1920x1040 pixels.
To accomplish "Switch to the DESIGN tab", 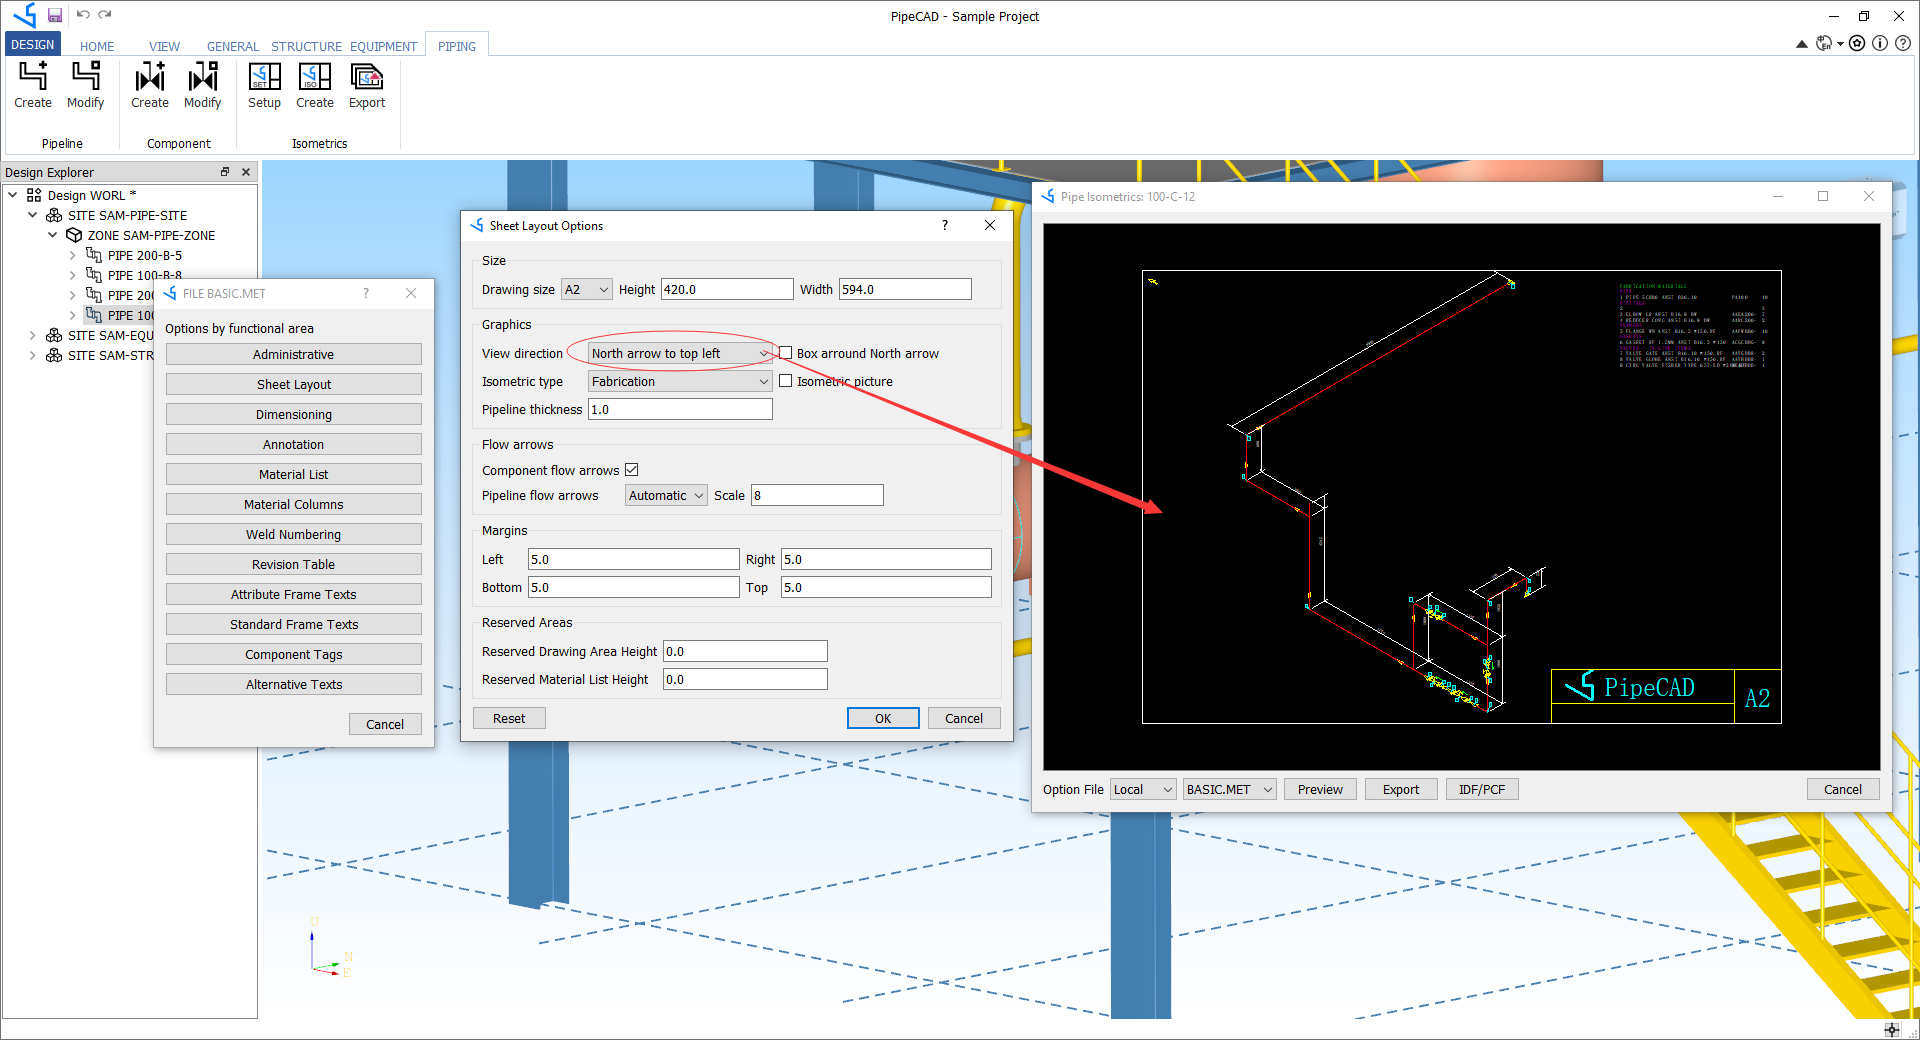I will tap(33, 45).
